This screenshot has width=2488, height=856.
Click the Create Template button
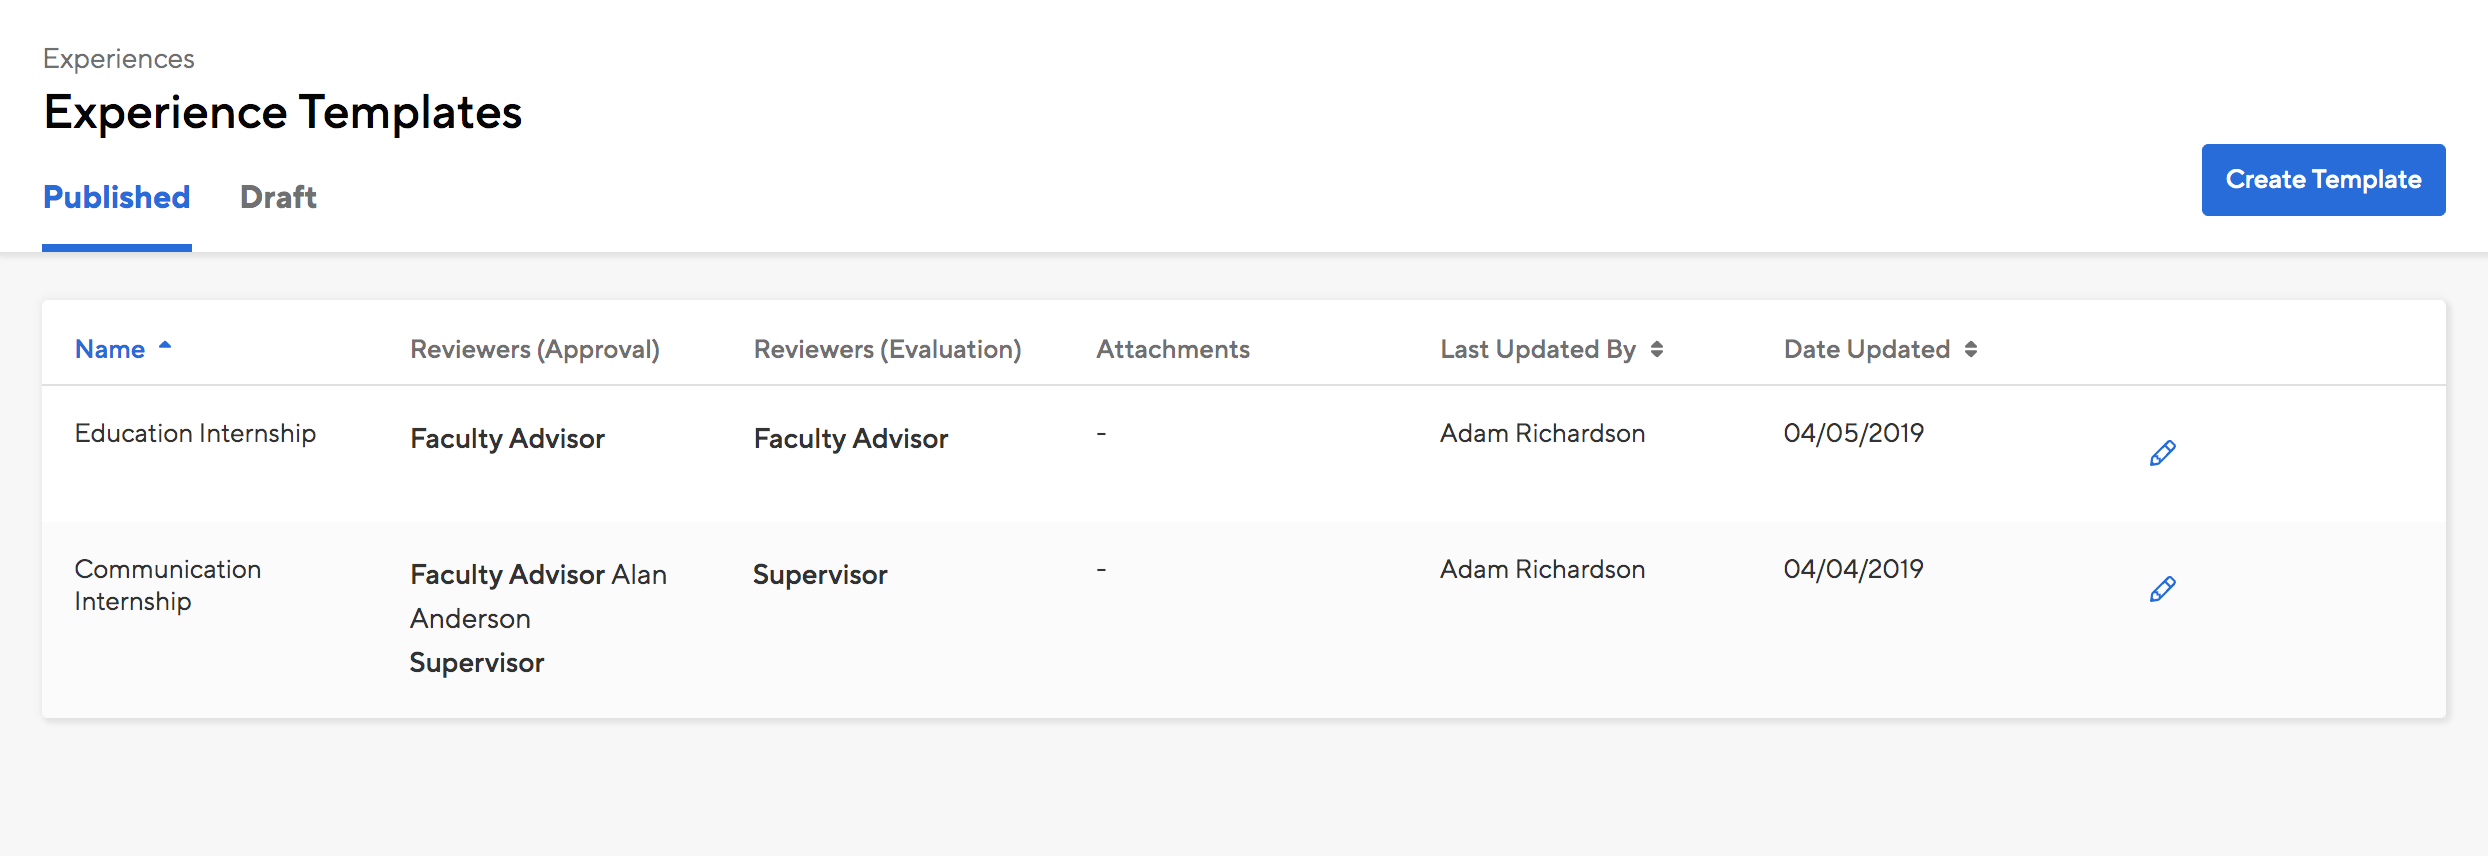point(2323,180)
